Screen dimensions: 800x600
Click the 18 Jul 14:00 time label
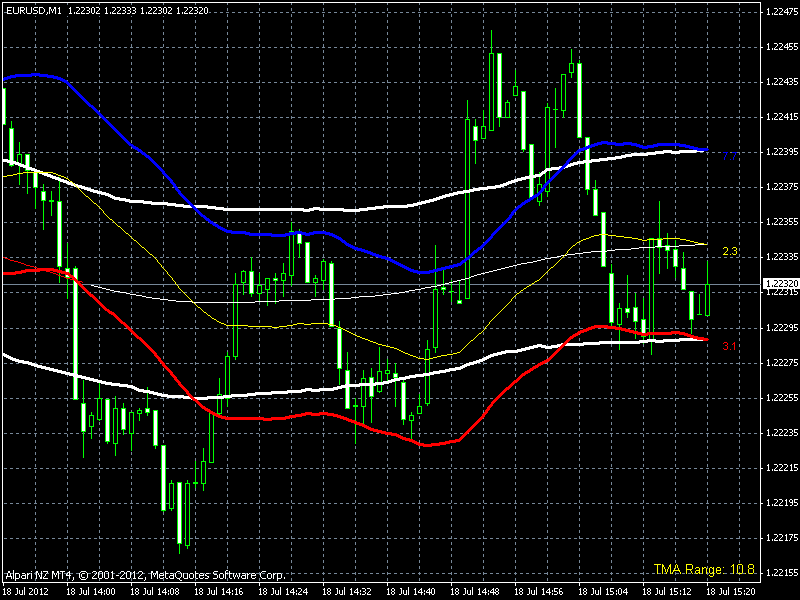pos(91,592)
